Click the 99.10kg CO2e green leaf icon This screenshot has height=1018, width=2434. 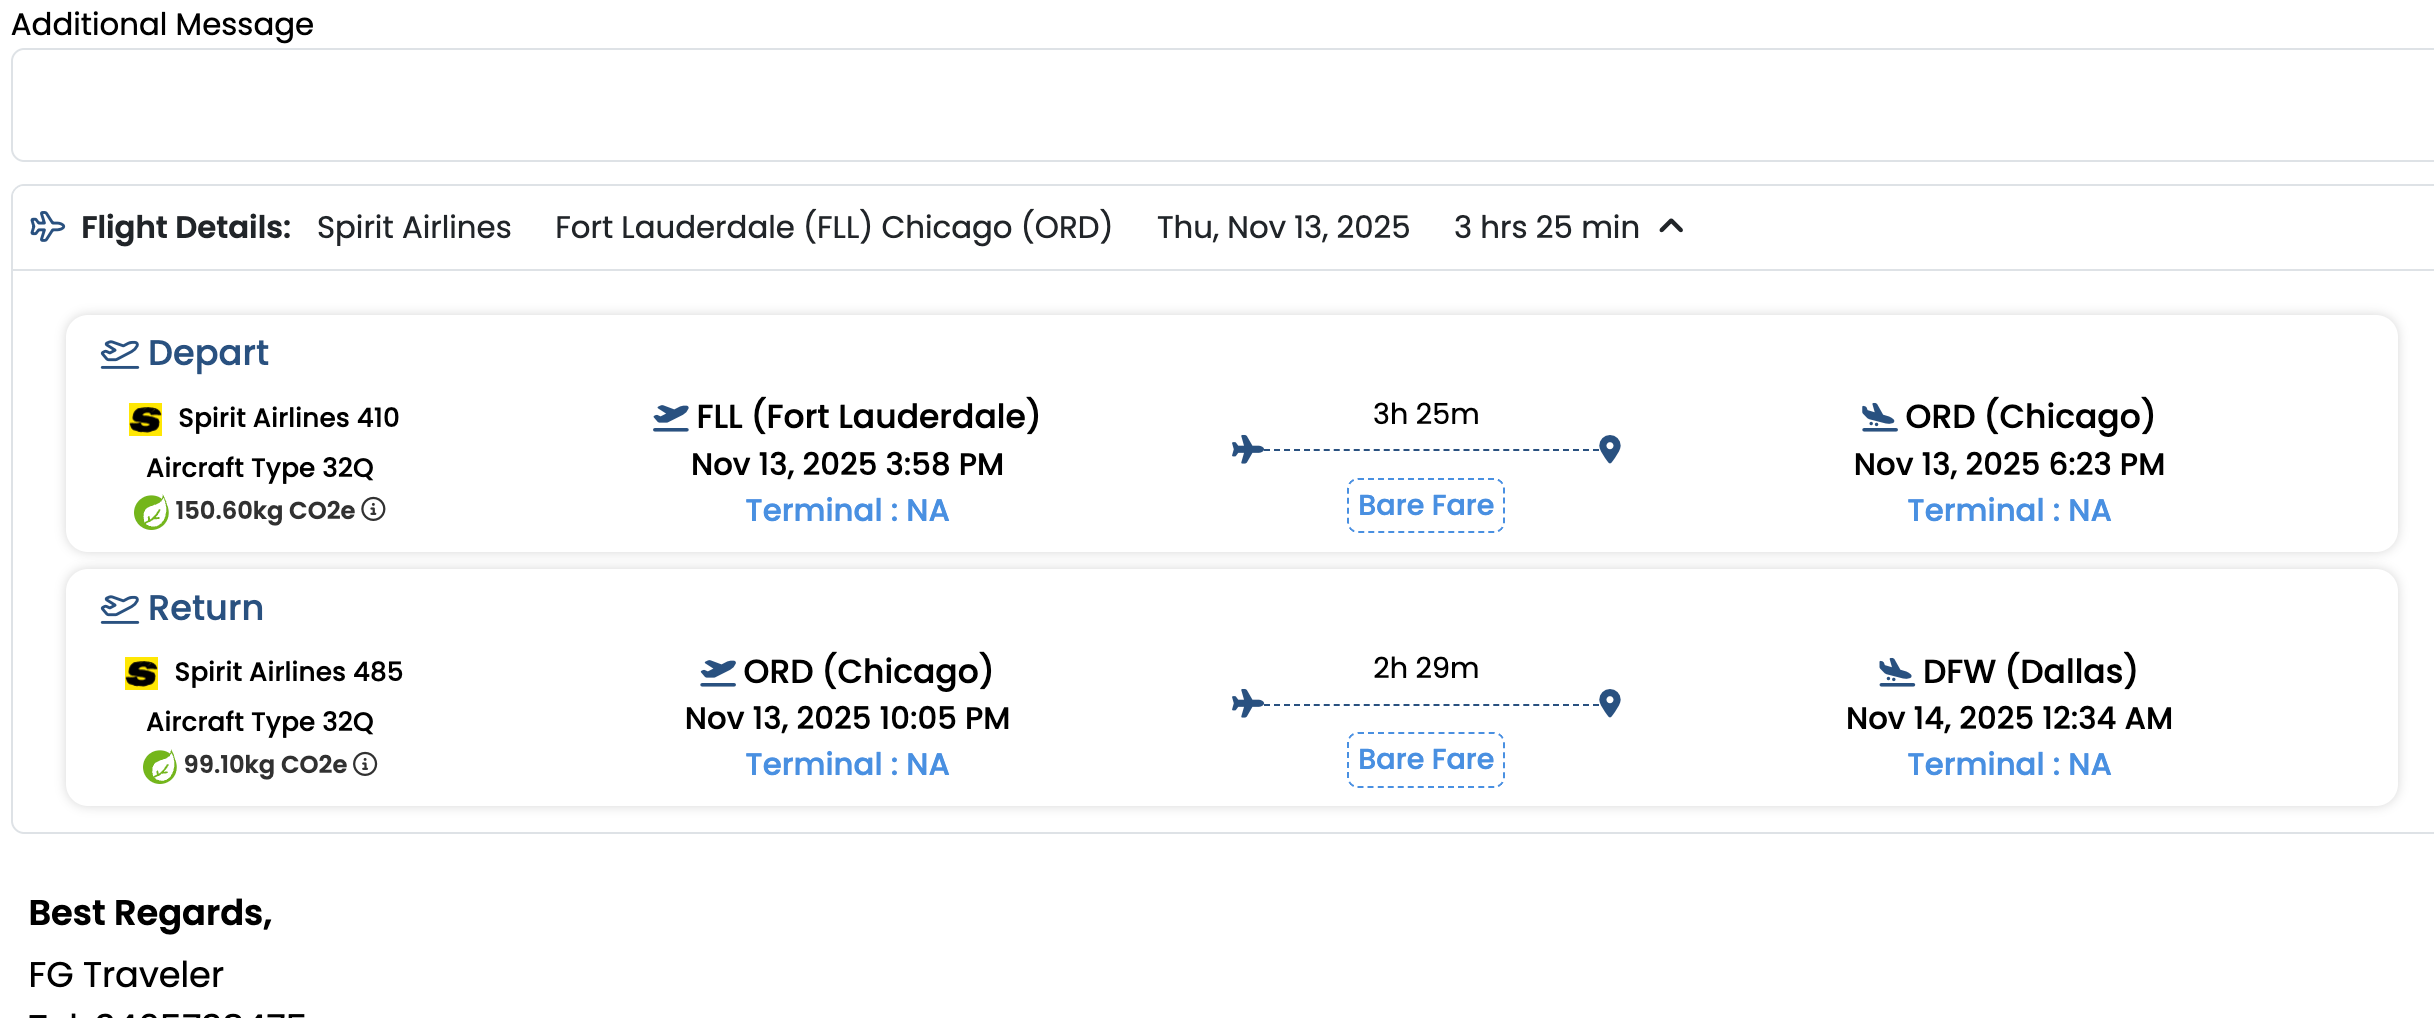pos(159,766)
